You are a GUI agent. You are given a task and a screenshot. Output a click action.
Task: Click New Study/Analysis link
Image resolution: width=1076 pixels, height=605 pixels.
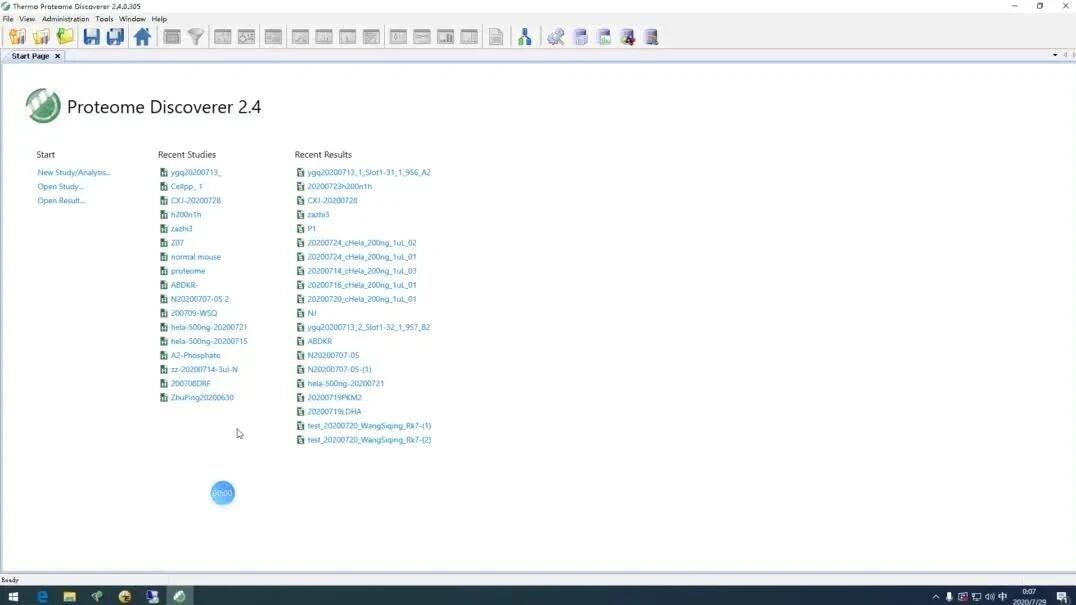[x=73, y=172]
